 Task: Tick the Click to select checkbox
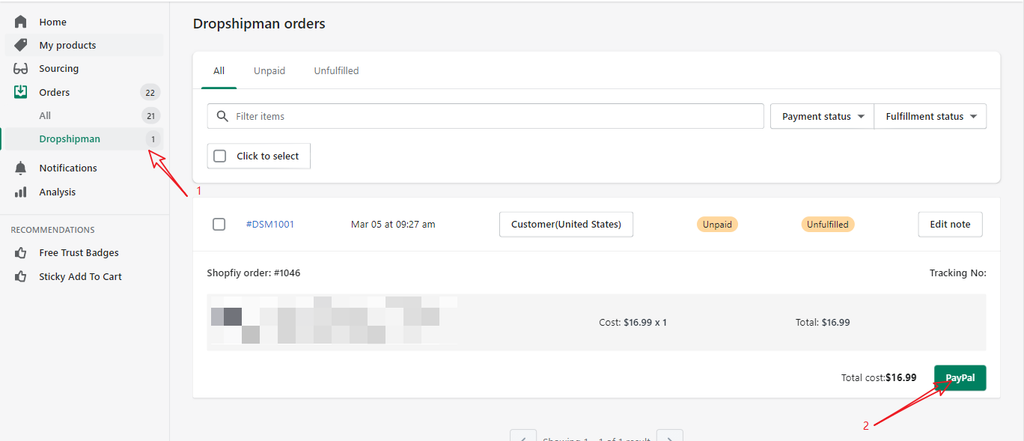click(220, 156)
